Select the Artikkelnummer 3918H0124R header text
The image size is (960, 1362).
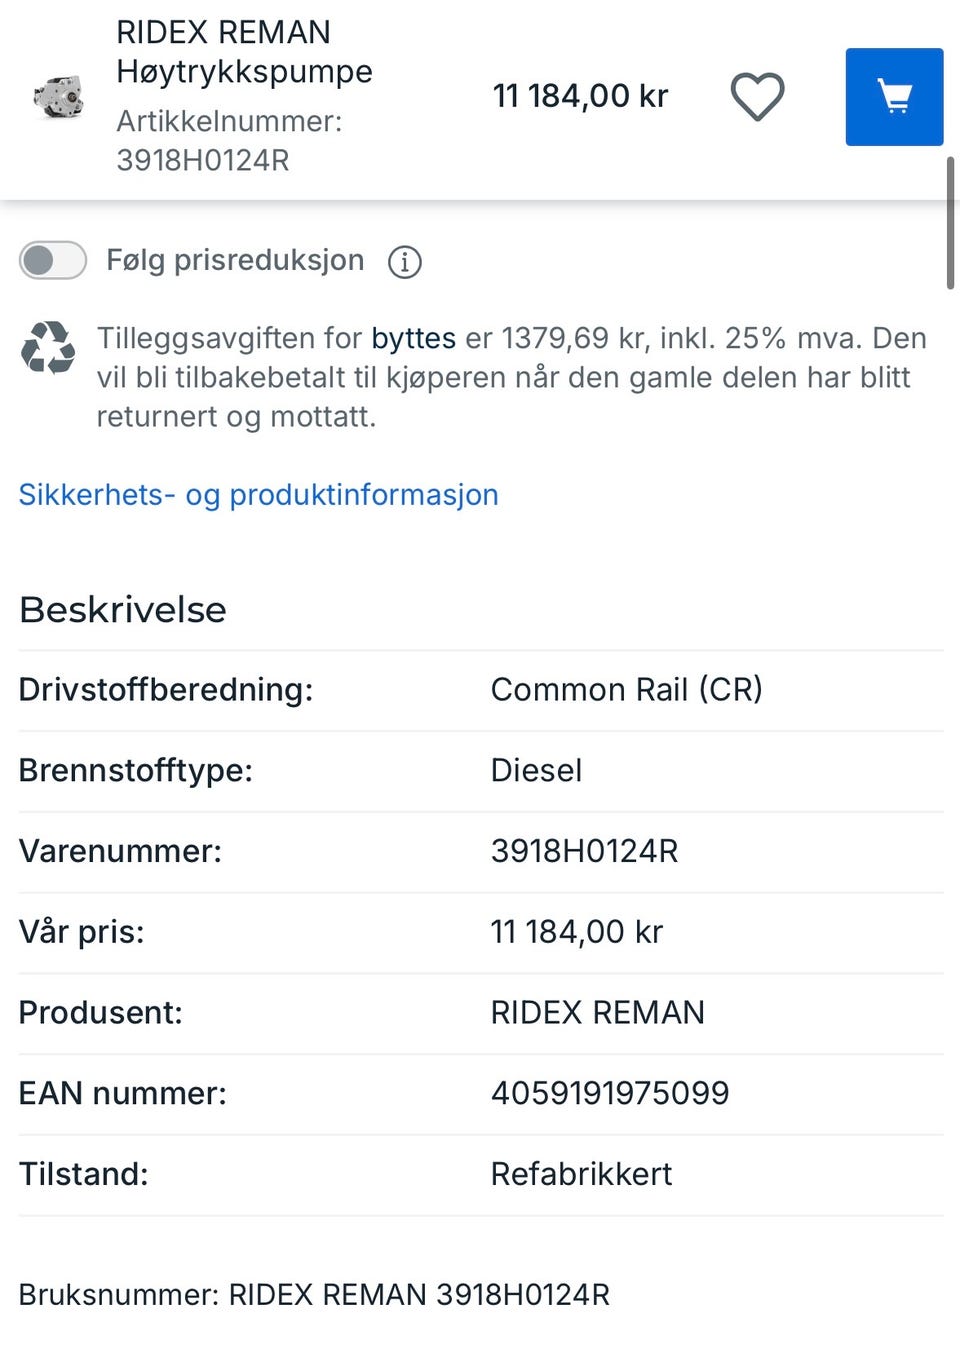[x=229, y=141]
